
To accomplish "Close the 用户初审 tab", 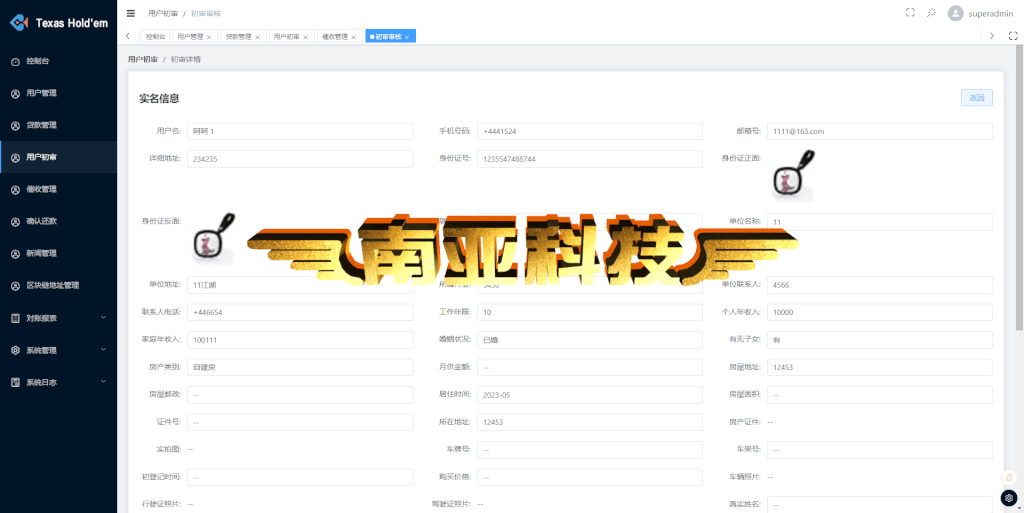I will [x=305, y=37].
